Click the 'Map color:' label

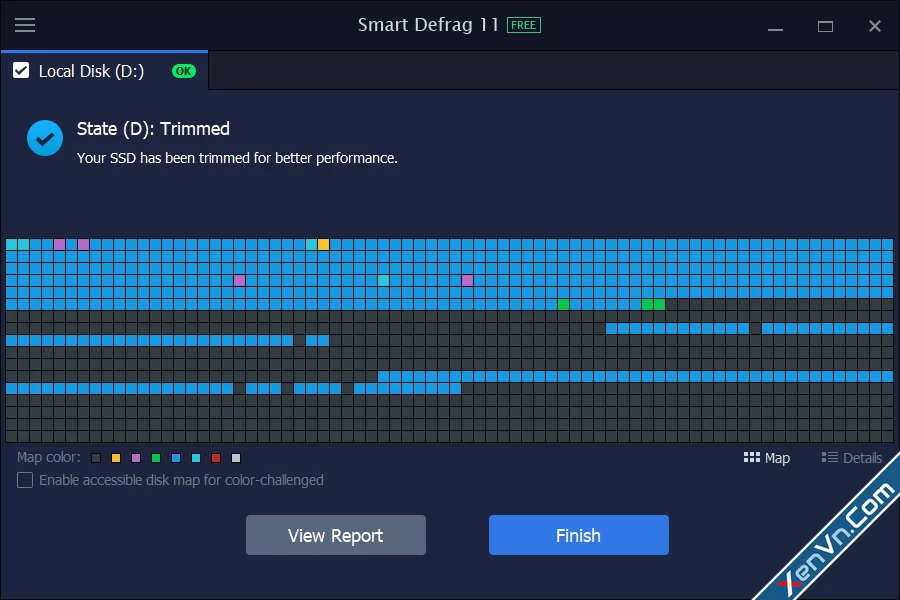(x=49, y=458)
